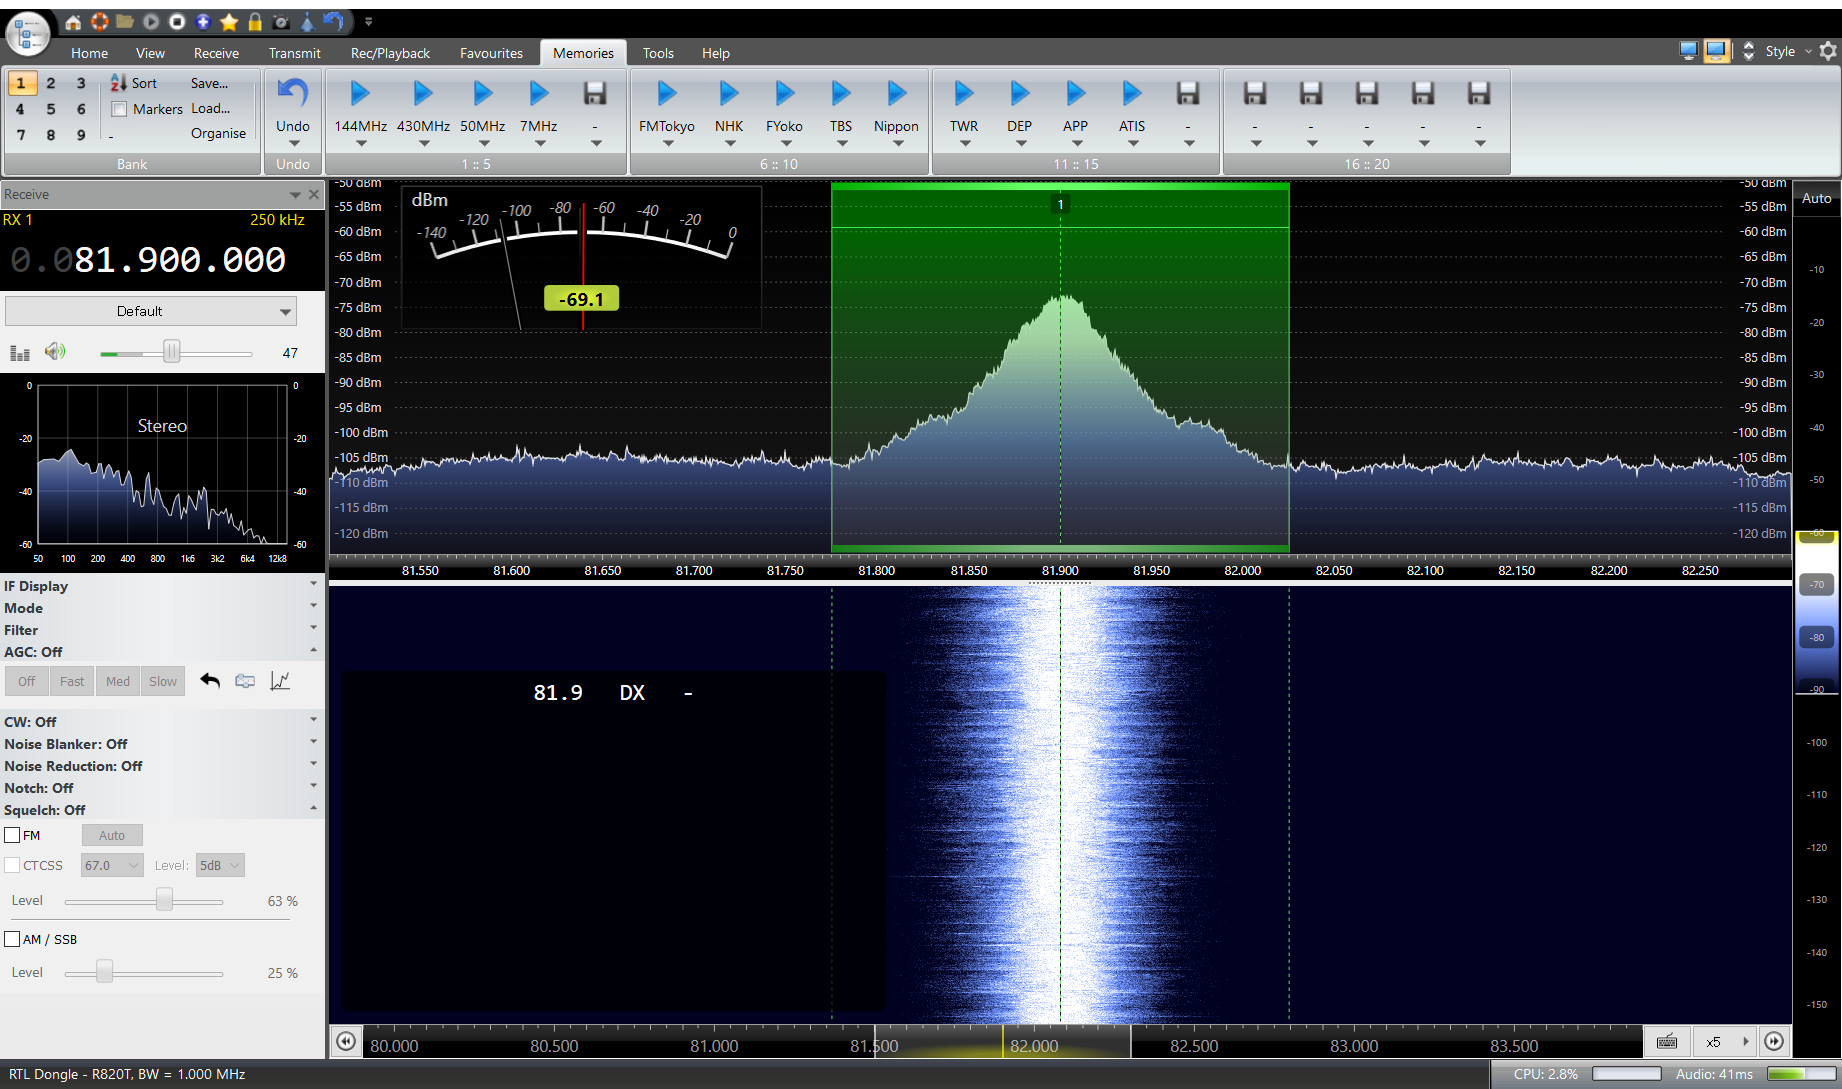Click the save icon in bank 1-5

(595, 93)
